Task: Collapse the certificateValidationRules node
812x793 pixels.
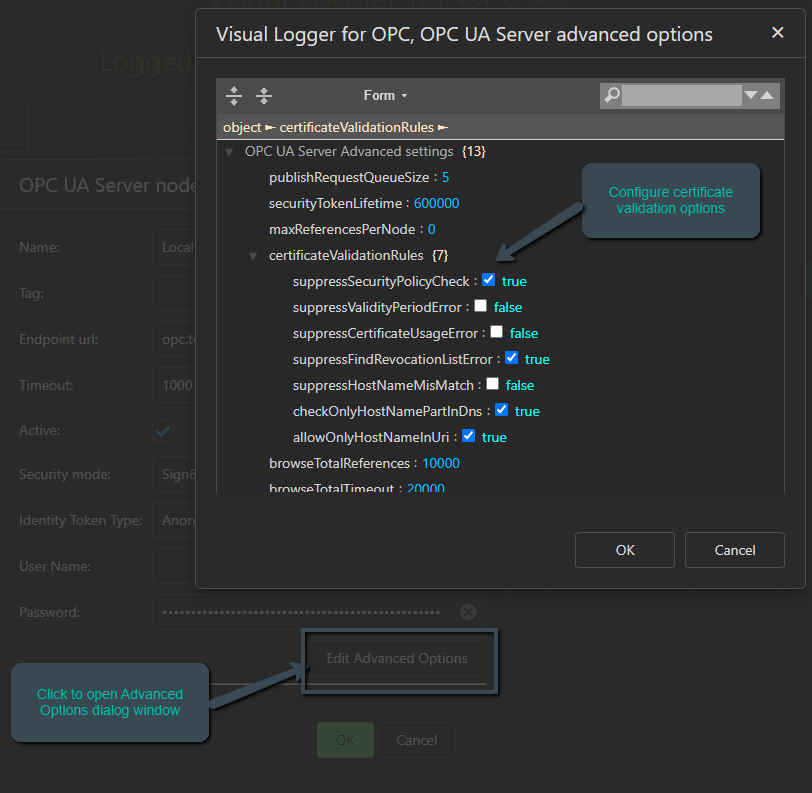Action: point(253,255)
